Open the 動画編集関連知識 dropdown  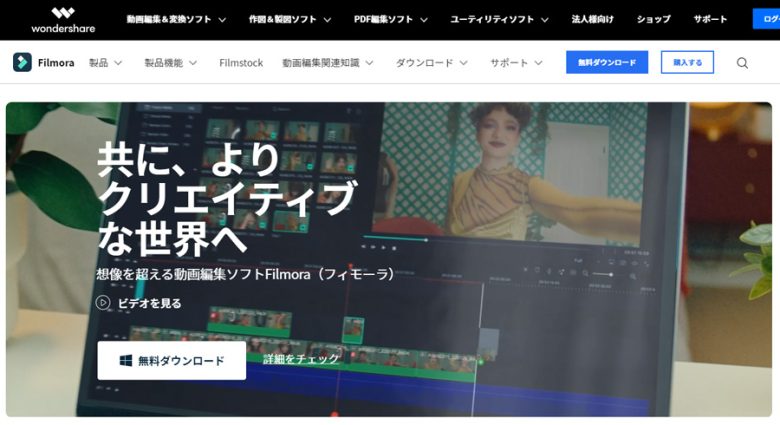(327, 63)
